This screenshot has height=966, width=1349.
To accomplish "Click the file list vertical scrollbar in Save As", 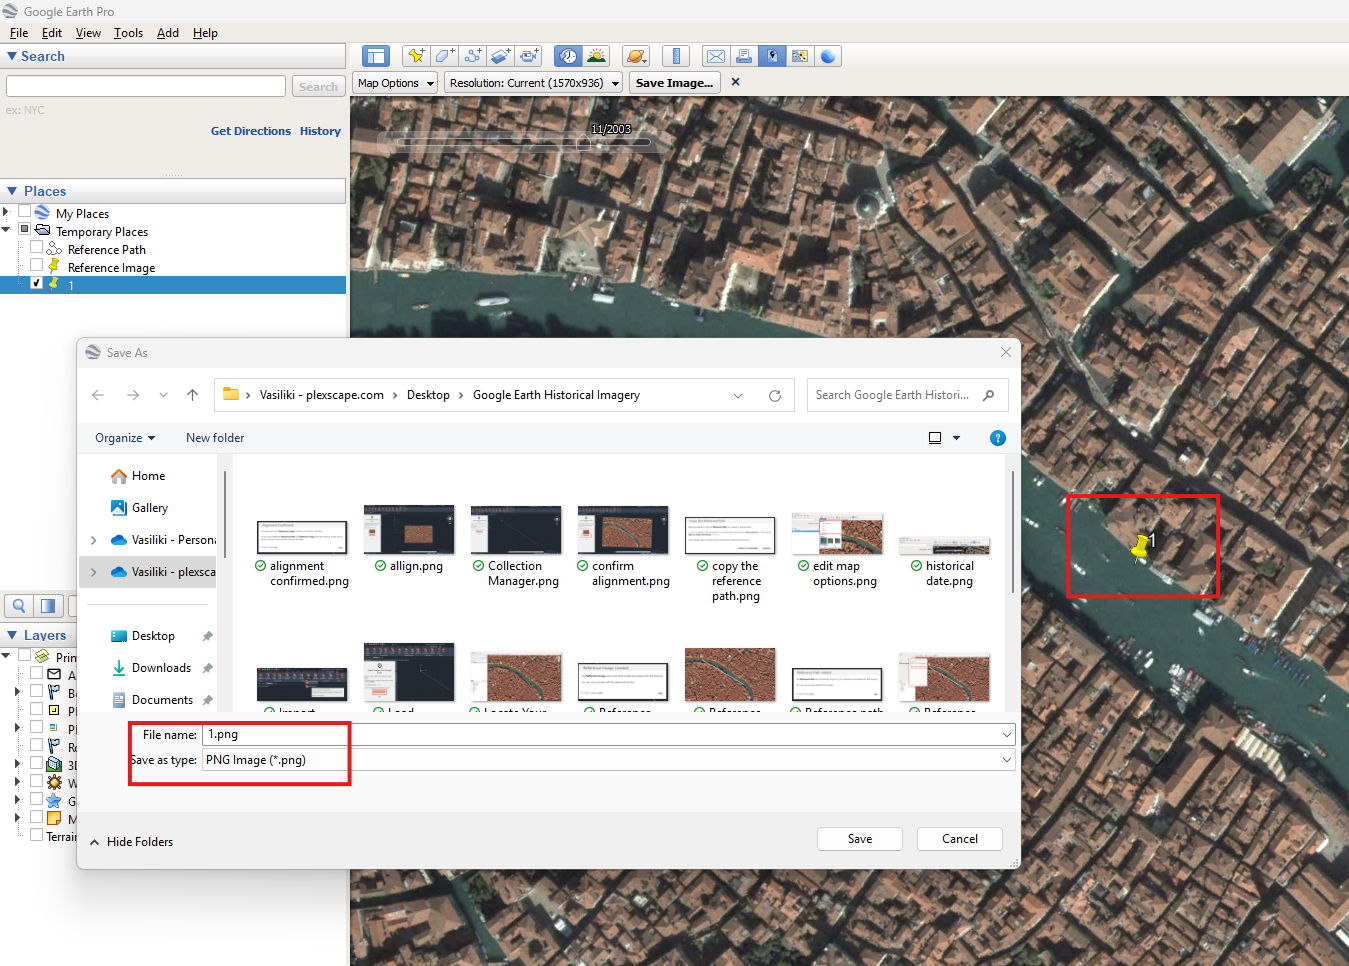I will click(x=1013, y=531).
